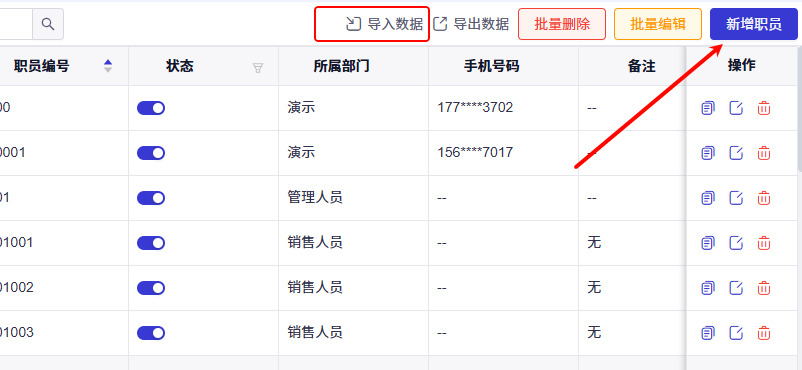Toggle the status switch of the 管理人员 row
The width and height of the screenshot is (802, 370).
151,198
